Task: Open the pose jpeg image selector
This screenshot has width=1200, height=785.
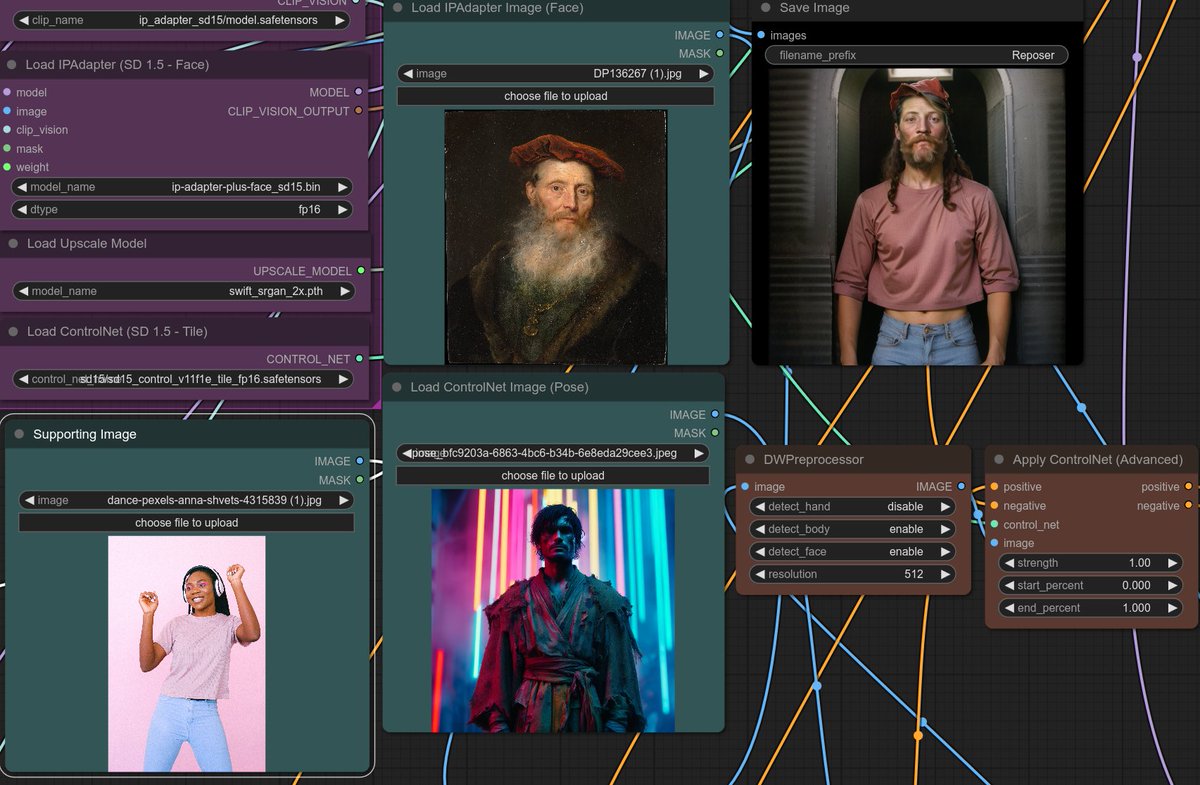Action: [x=553, y=453]
